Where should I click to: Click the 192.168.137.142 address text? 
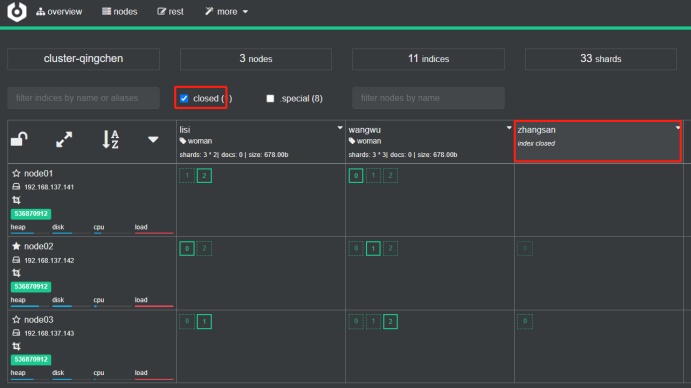click(x=49, y=261)
